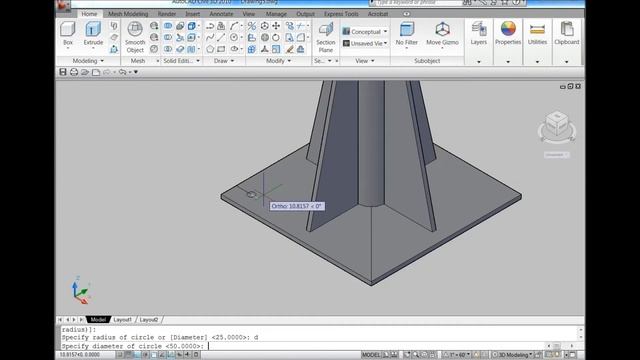The image size is (640, 360).
Task: Pick the Line tool in Draw panel
Action: pyautogui.click(x=221, y=38)
